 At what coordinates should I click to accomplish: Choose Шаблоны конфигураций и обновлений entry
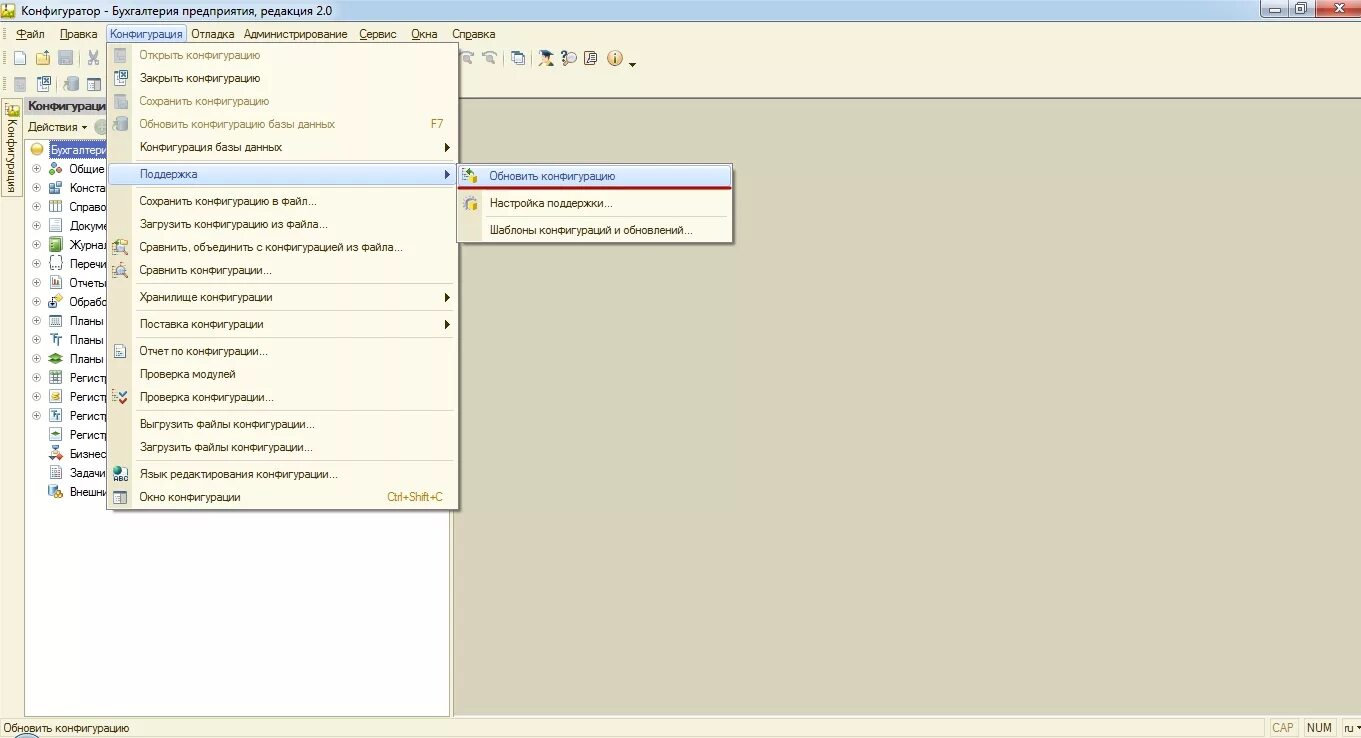[595, 230]
